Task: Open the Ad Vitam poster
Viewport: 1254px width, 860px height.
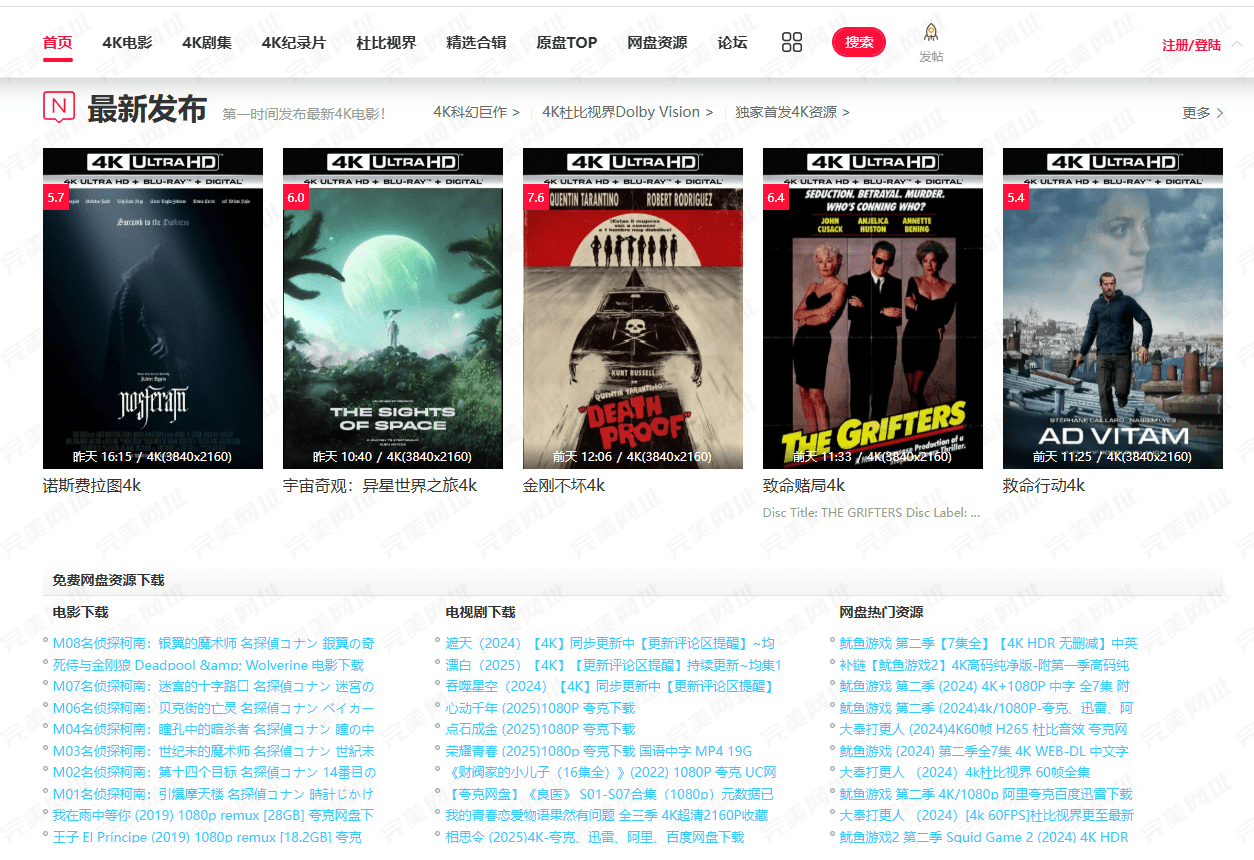Action: (x=1113, y=308)
